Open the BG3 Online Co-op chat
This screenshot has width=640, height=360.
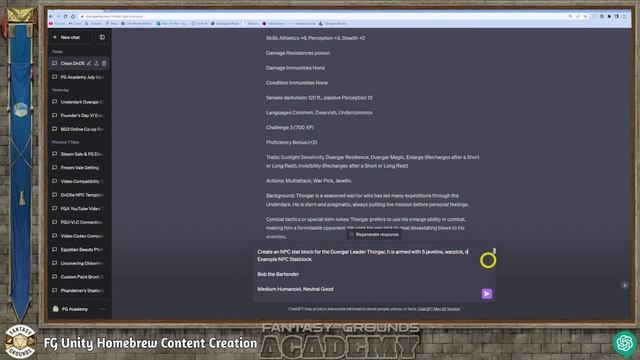point(79,129)
